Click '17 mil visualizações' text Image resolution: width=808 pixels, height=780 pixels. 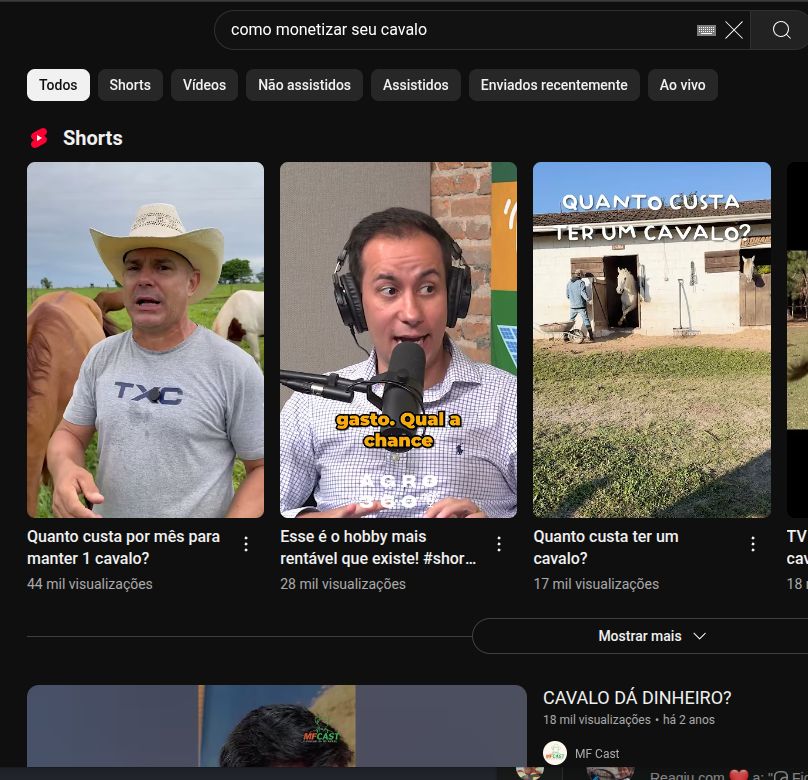(x=596, y=584)
